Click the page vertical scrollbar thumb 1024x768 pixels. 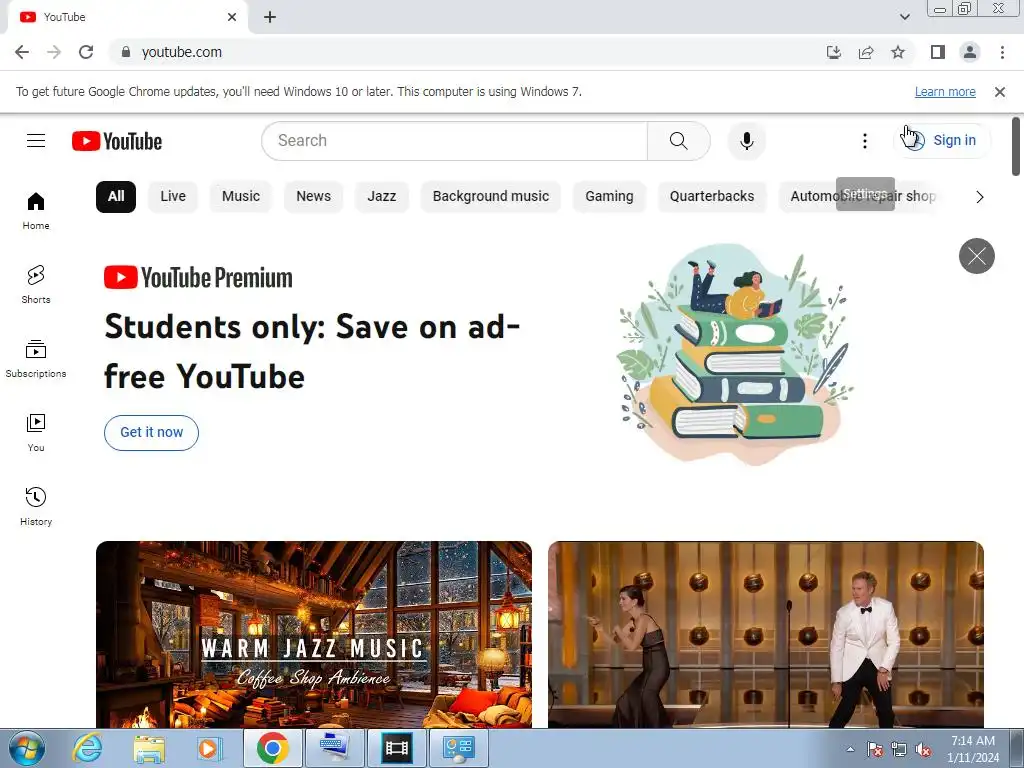1016,147
